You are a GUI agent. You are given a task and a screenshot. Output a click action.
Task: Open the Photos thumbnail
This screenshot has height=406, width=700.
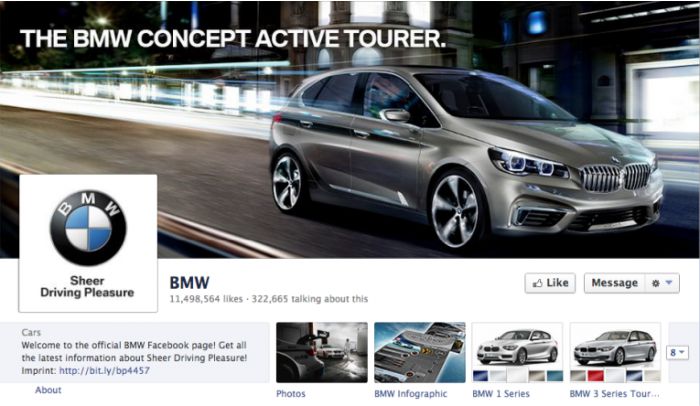point(322,352)
